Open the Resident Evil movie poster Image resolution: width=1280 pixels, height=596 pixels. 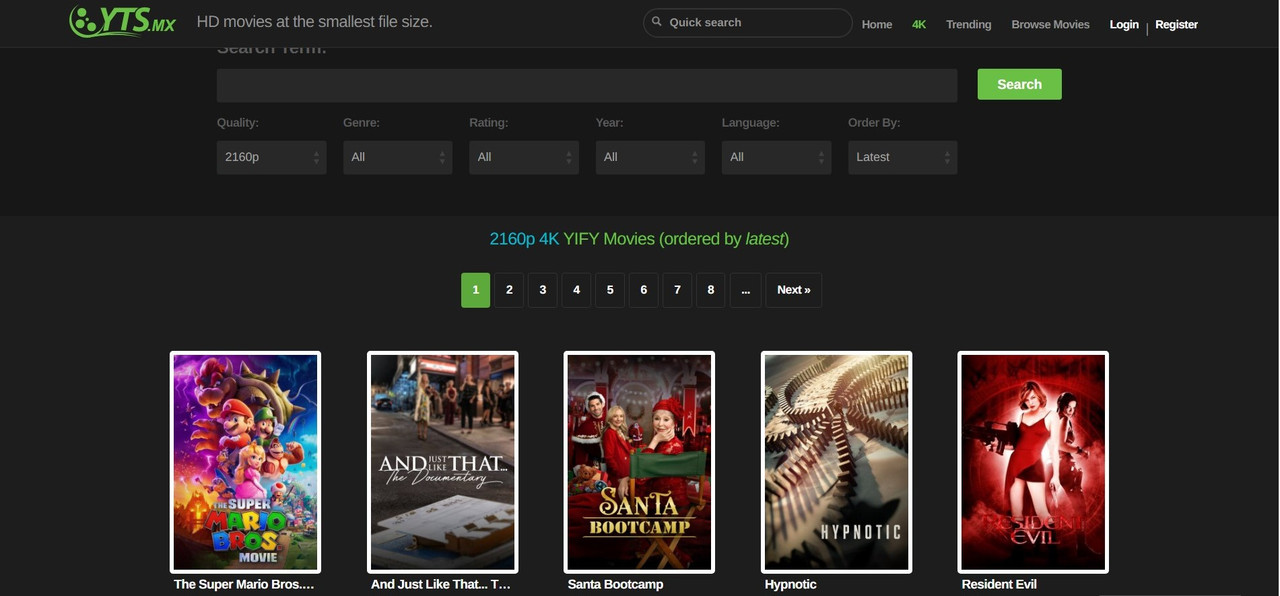(x=1034, y=462)
